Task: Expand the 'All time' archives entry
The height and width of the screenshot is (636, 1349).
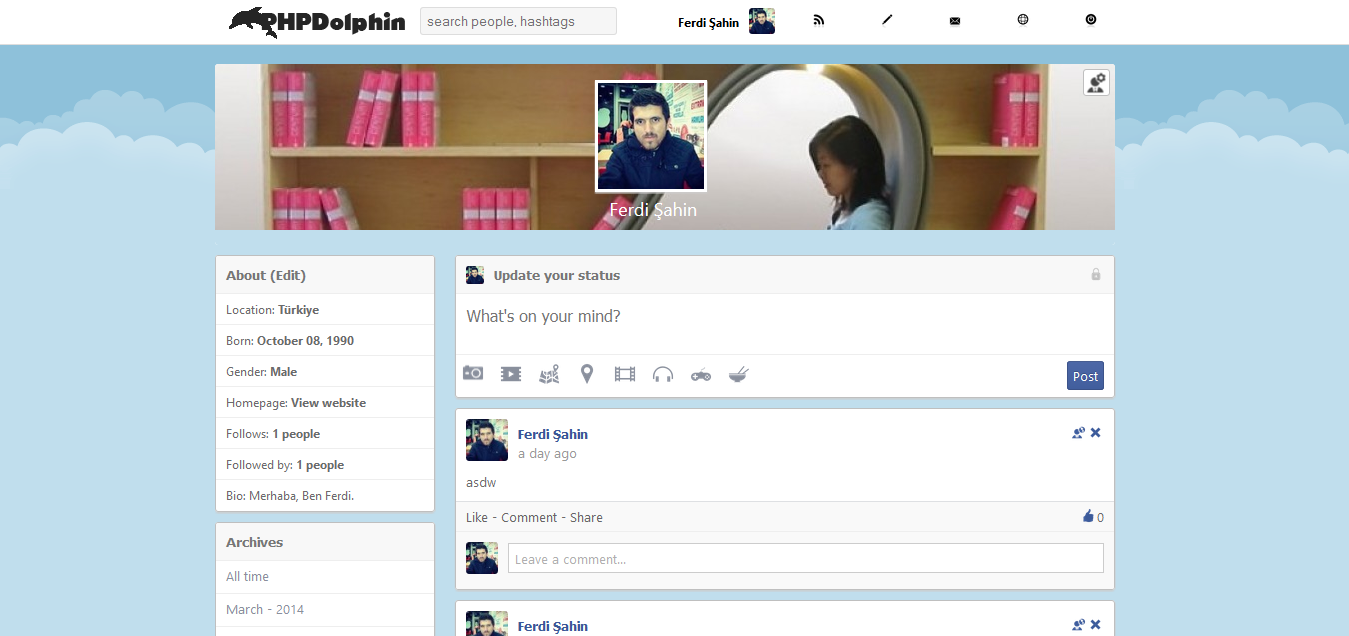Action: pyautogui.click(x=247, y=576)
